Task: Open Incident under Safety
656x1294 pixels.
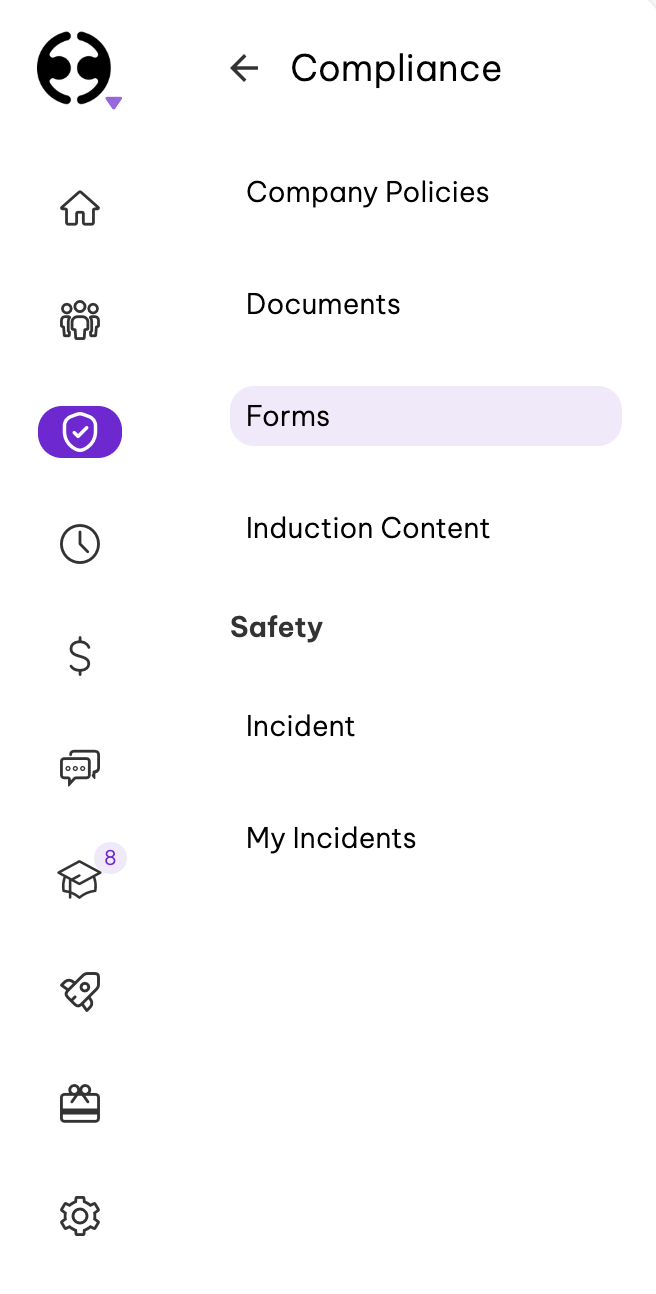Action: [x=300, y=726]
